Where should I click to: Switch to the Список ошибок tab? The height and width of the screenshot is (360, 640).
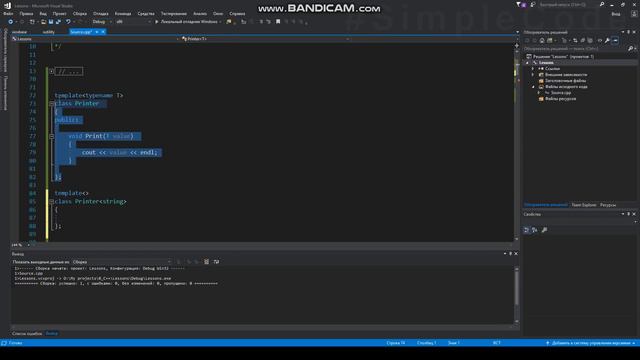point(27,334)
